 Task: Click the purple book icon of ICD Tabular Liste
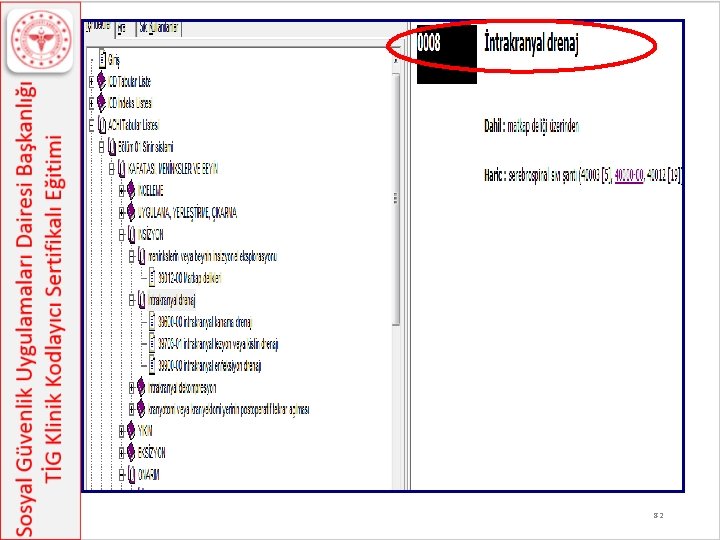tap(101, 82)
